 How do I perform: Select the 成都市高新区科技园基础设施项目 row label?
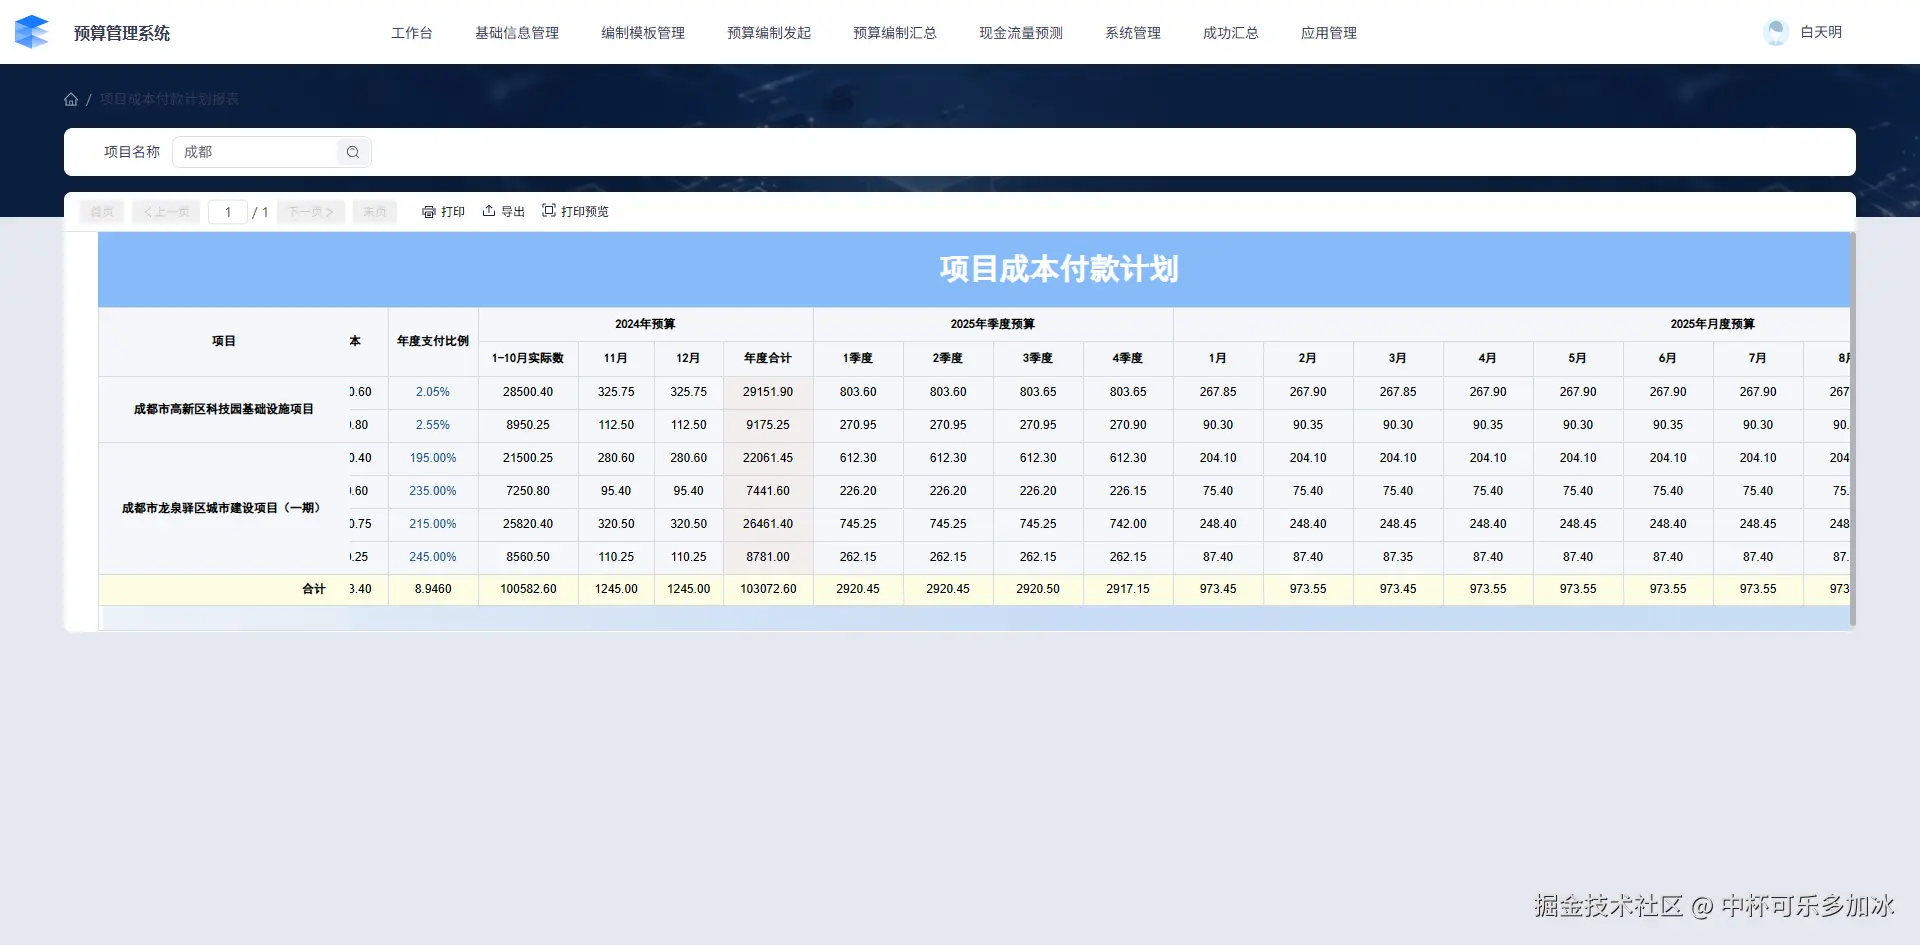click(224, 409)
